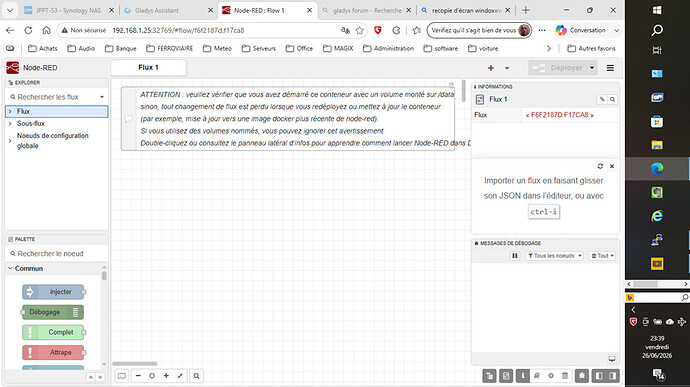Click the flow ID F6F2187D.F17CA8 value
The width and height of the screenshot is (690, 387).
pos(559,115)
